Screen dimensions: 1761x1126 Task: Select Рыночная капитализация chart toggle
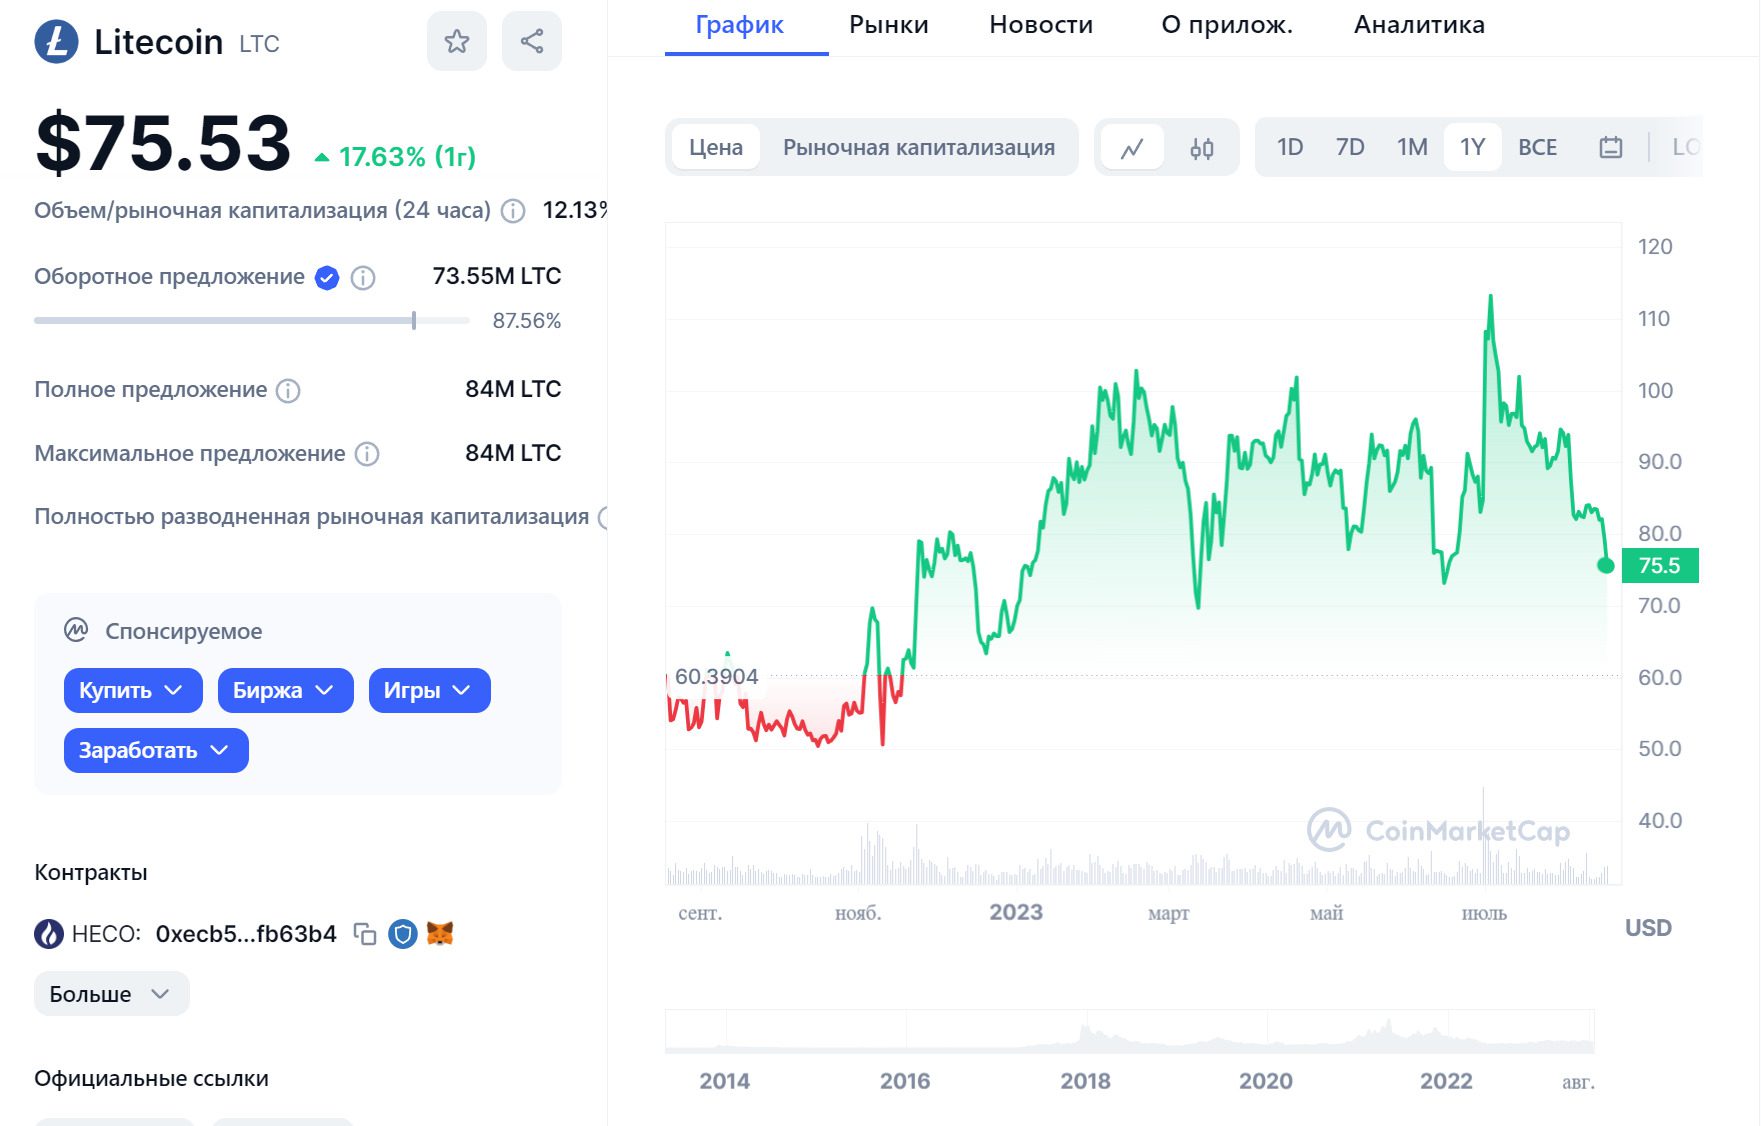click(919, 148)
